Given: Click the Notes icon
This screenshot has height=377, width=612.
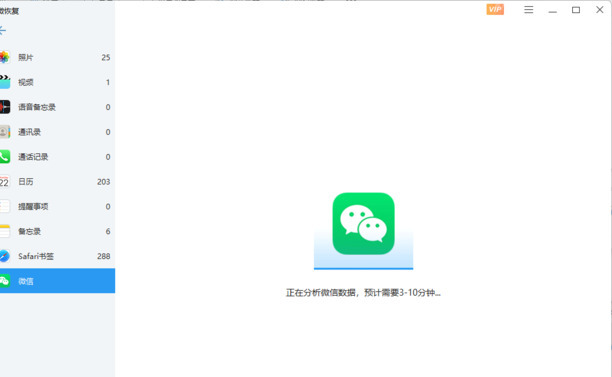Looking at the screenshot, I should 5,231.
